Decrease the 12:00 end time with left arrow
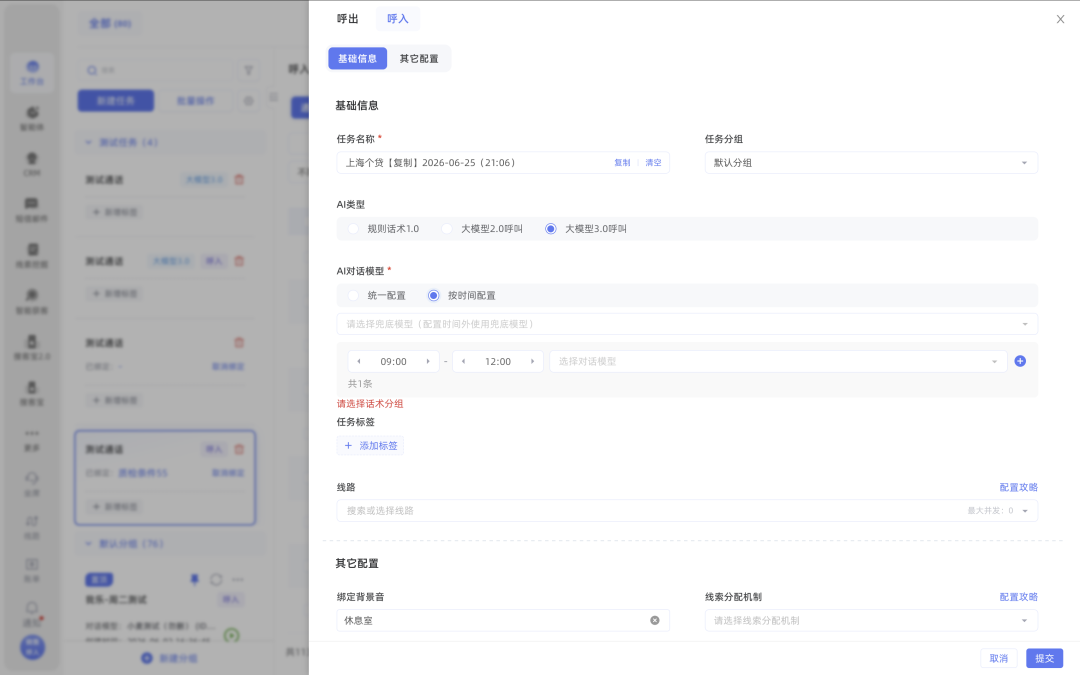 tap(464, 362)
